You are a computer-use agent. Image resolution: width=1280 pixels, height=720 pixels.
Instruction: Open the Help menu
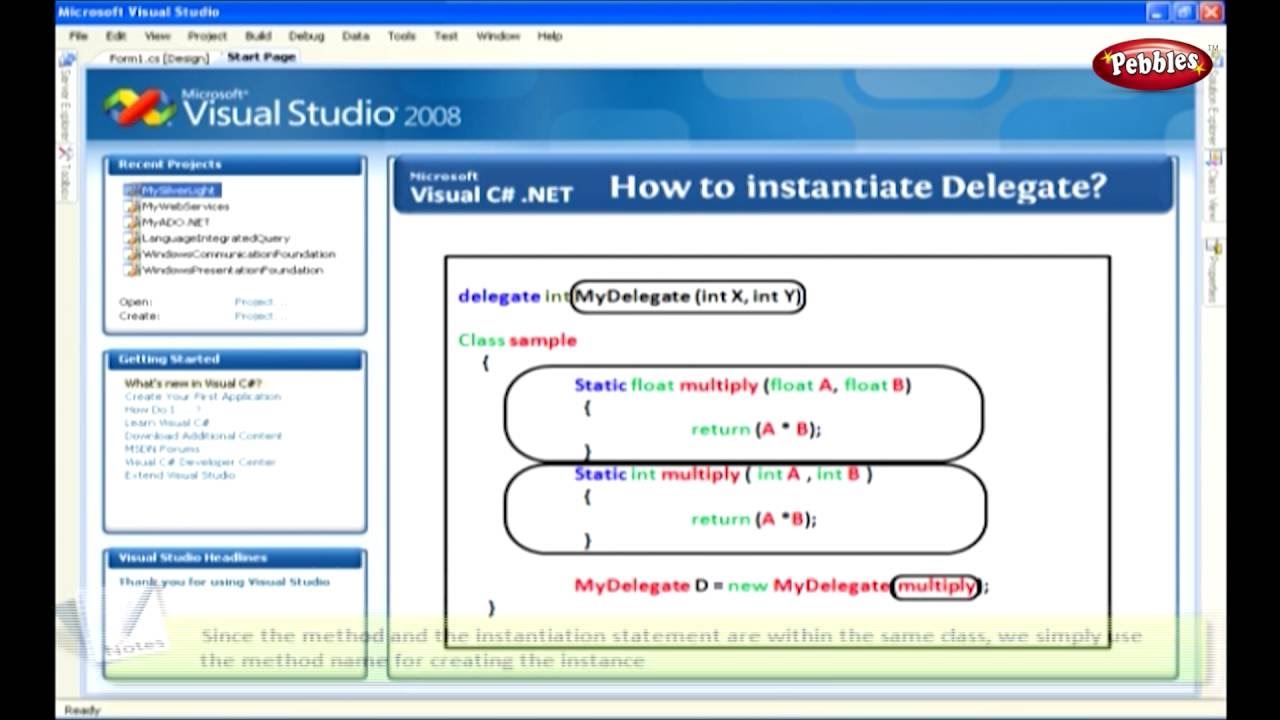550,36
